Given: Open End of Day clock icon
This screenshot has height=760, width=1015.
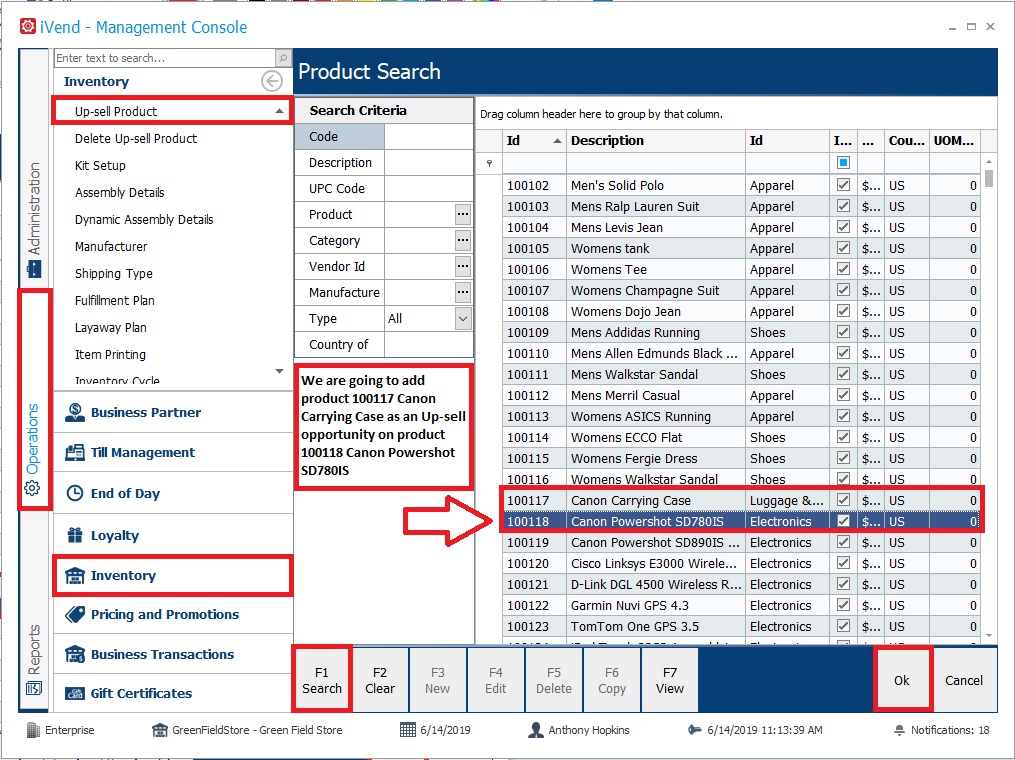Looking at the screenshot, I should pos(75,493).
